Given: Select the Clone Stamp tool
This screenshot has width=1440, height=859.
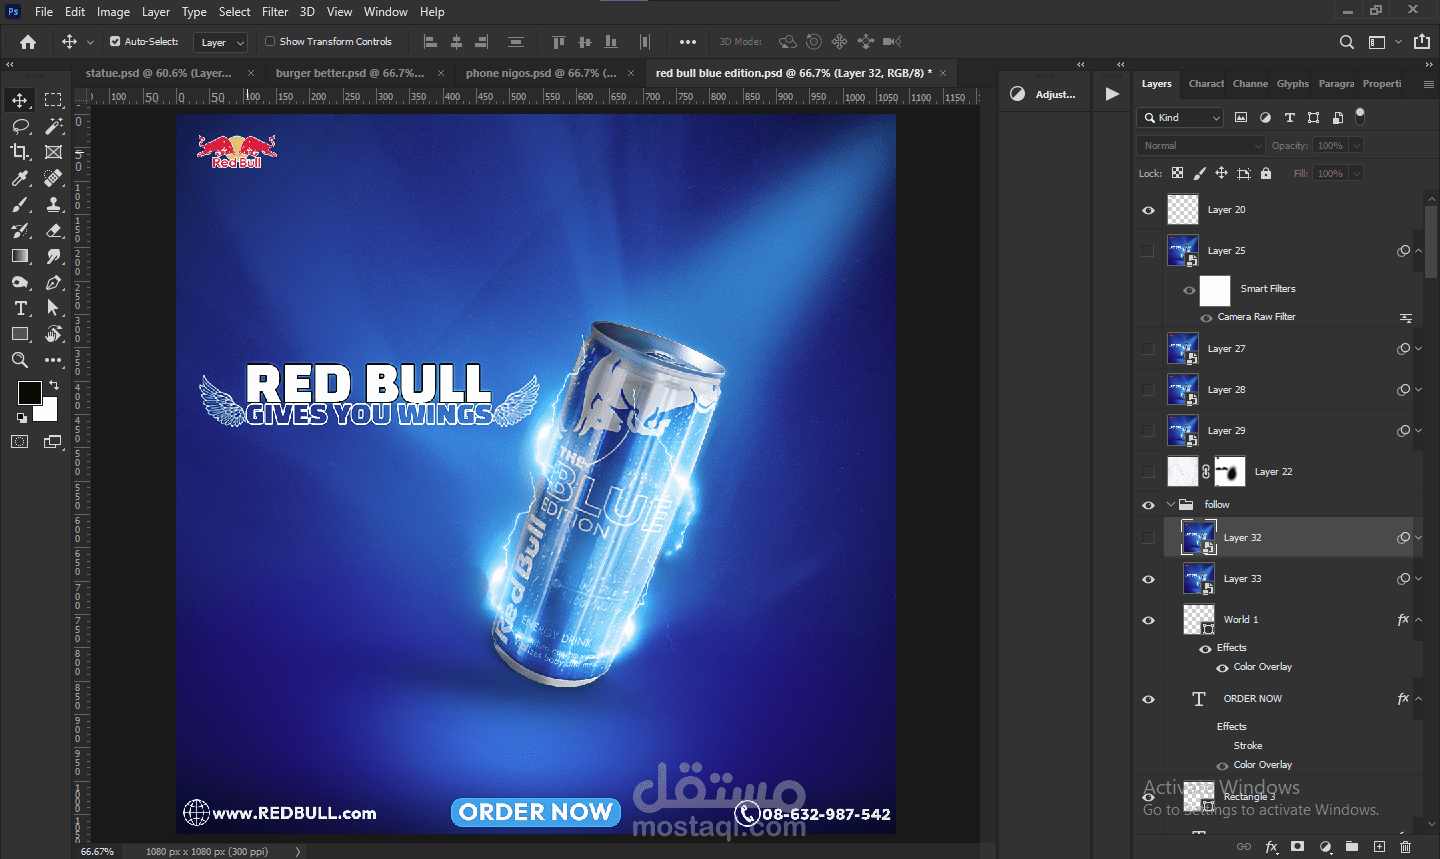Looking at the screenshot, I should coord(53,204).
